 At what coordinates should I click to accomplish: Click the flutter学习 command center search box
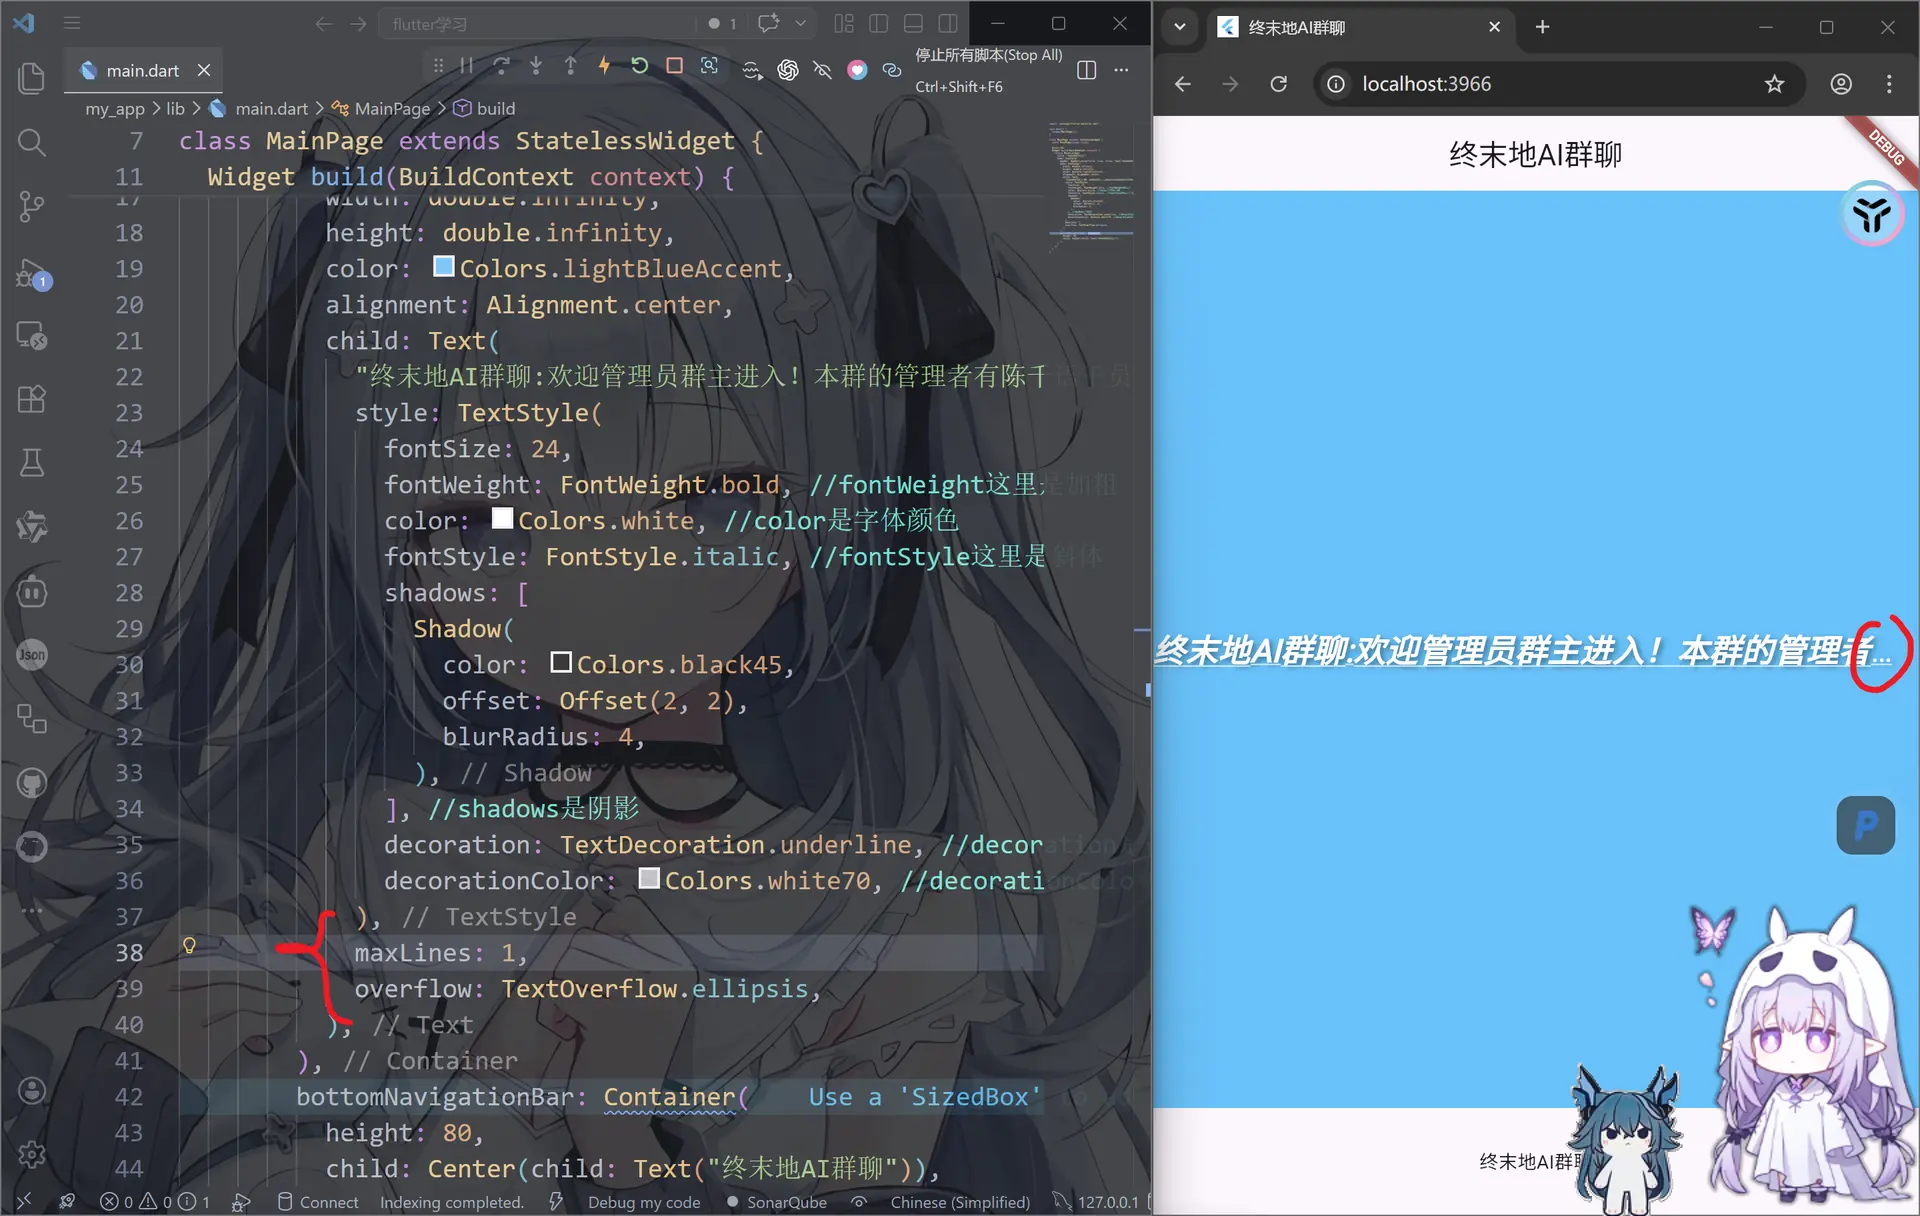(537, 24)
